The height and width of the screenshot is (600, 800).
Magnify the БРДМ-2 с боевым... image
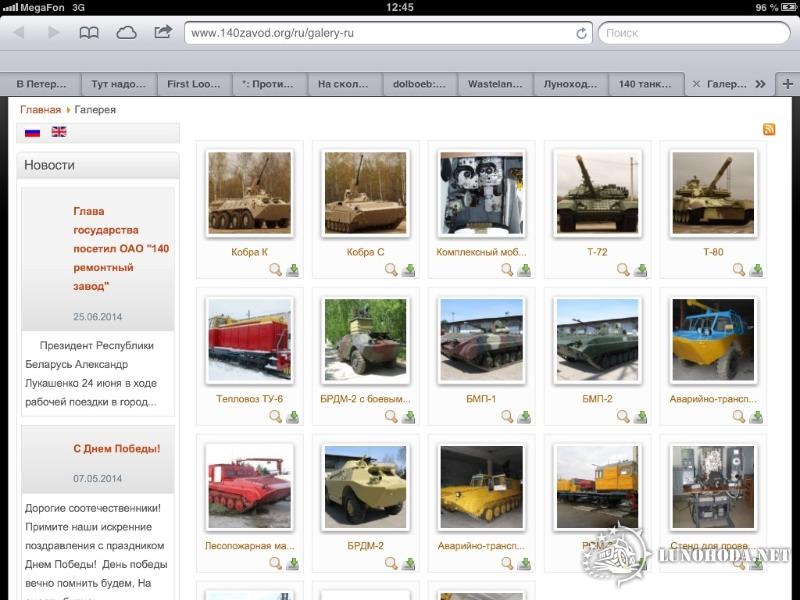pyautogui.click(x=391, y=416)
